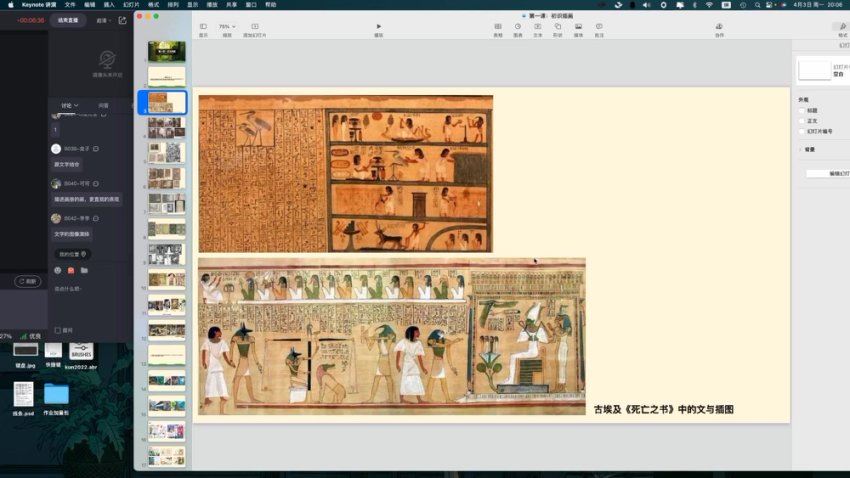Open kun2022.abr brushes file on desktop
Viewport: 850px width, 478px height.
(81, 356)
